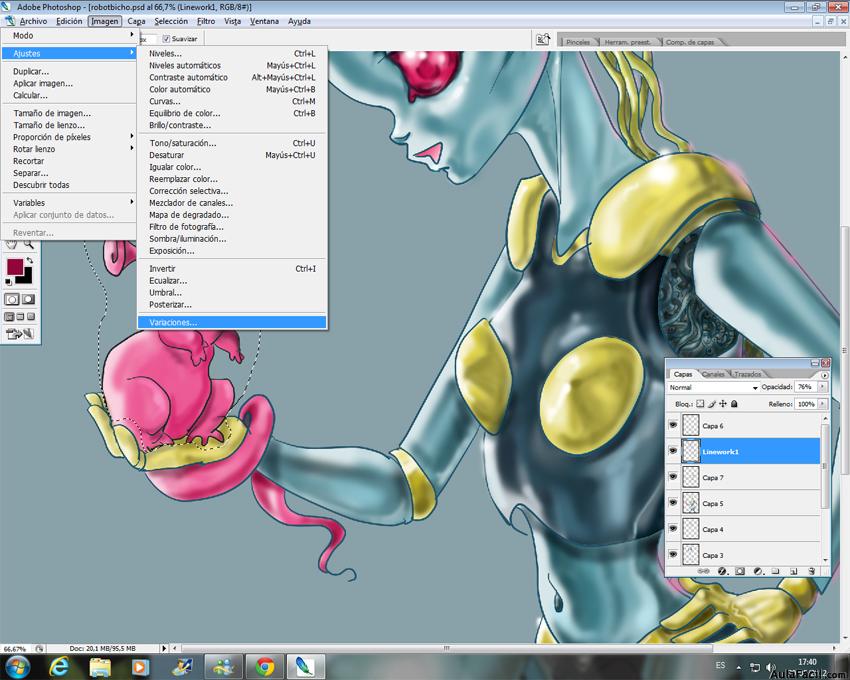Select the Hand tool in the toolbox

coord(11,246)
